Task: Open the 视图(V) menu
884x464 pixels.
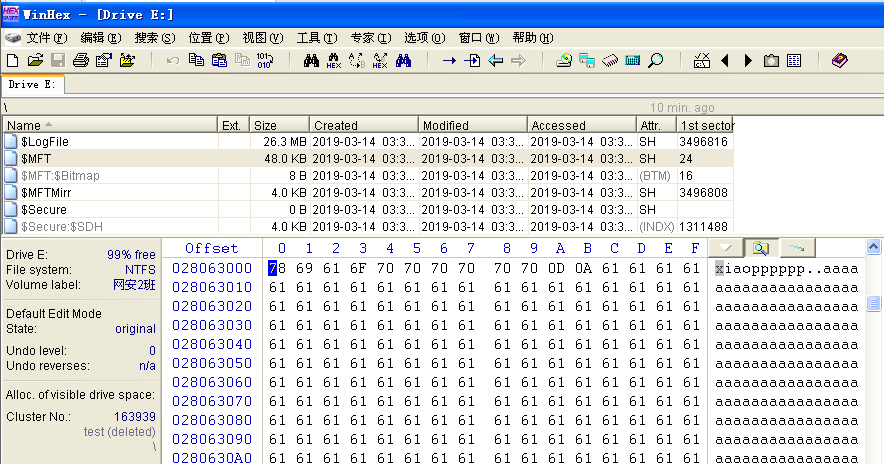Action: coord(263,38)
